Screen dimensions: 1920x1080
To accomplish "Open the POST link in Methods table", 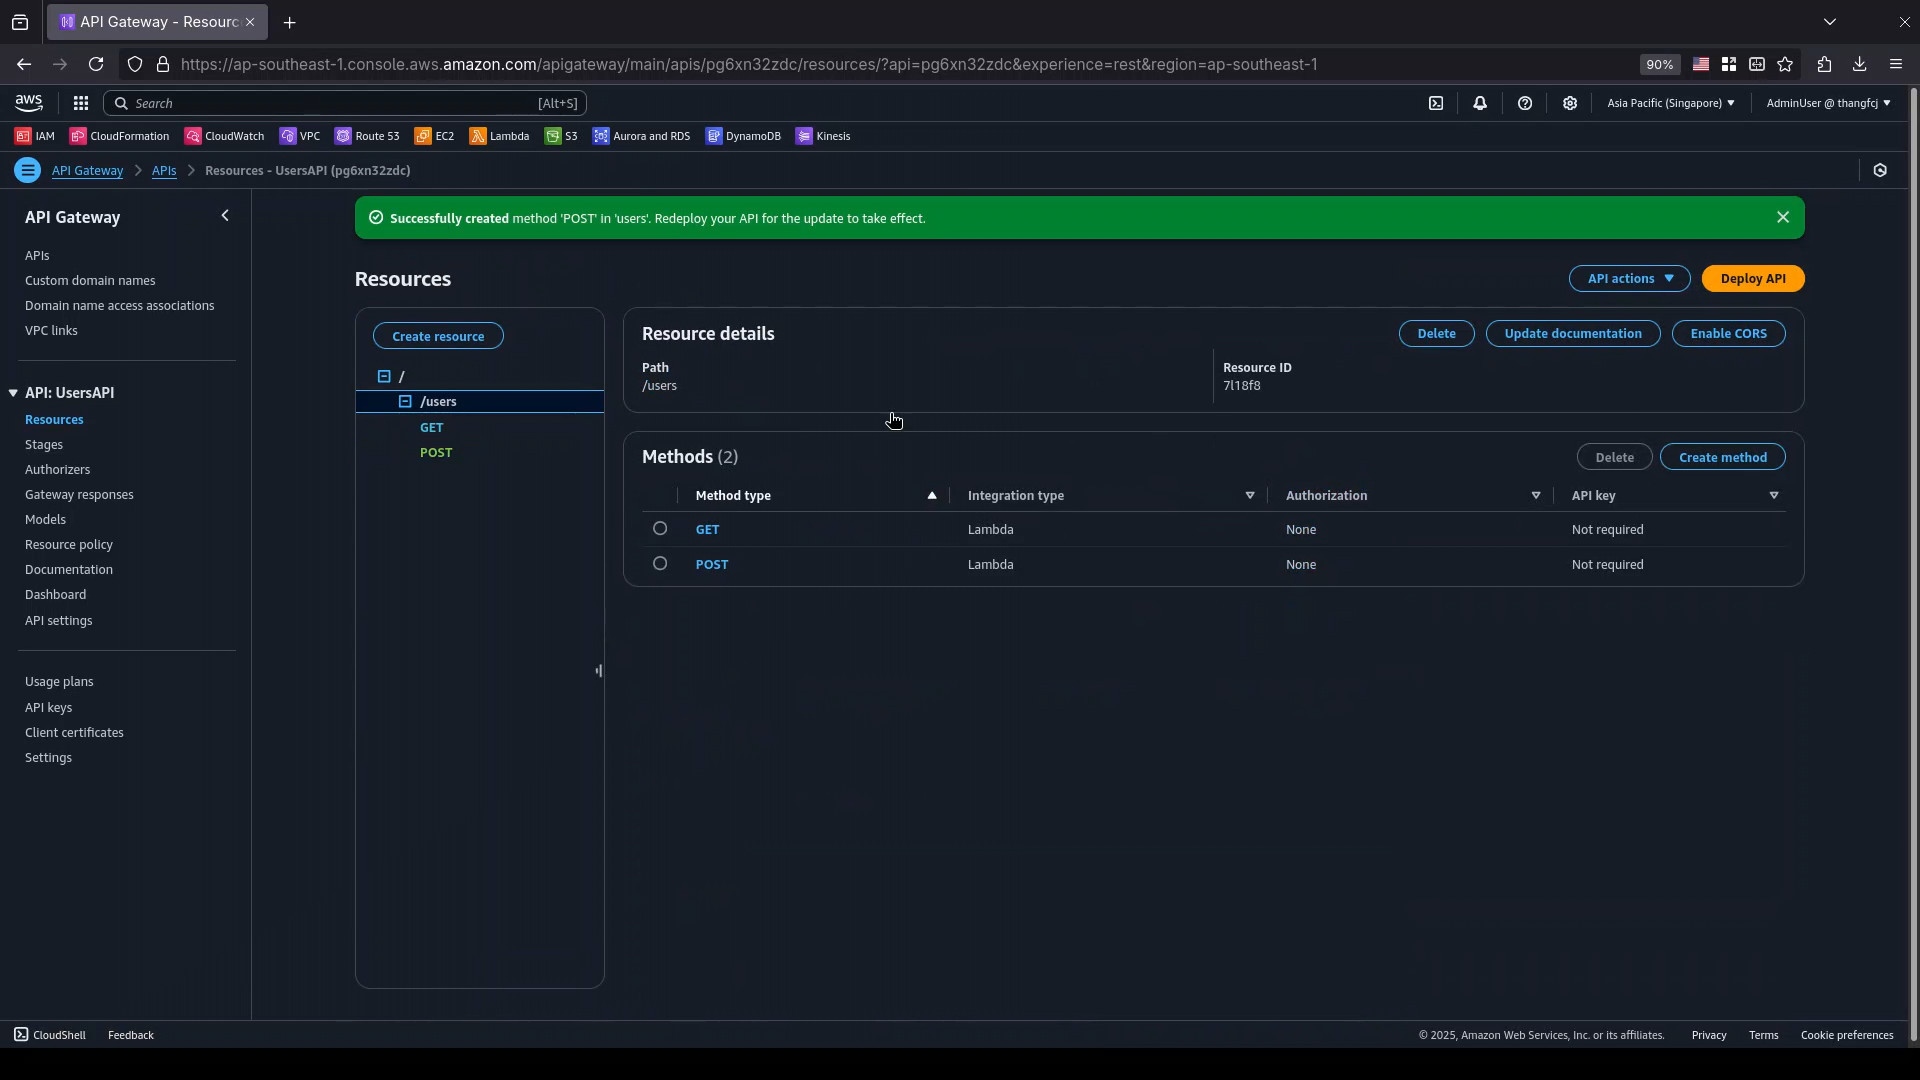I will [712, 564].
